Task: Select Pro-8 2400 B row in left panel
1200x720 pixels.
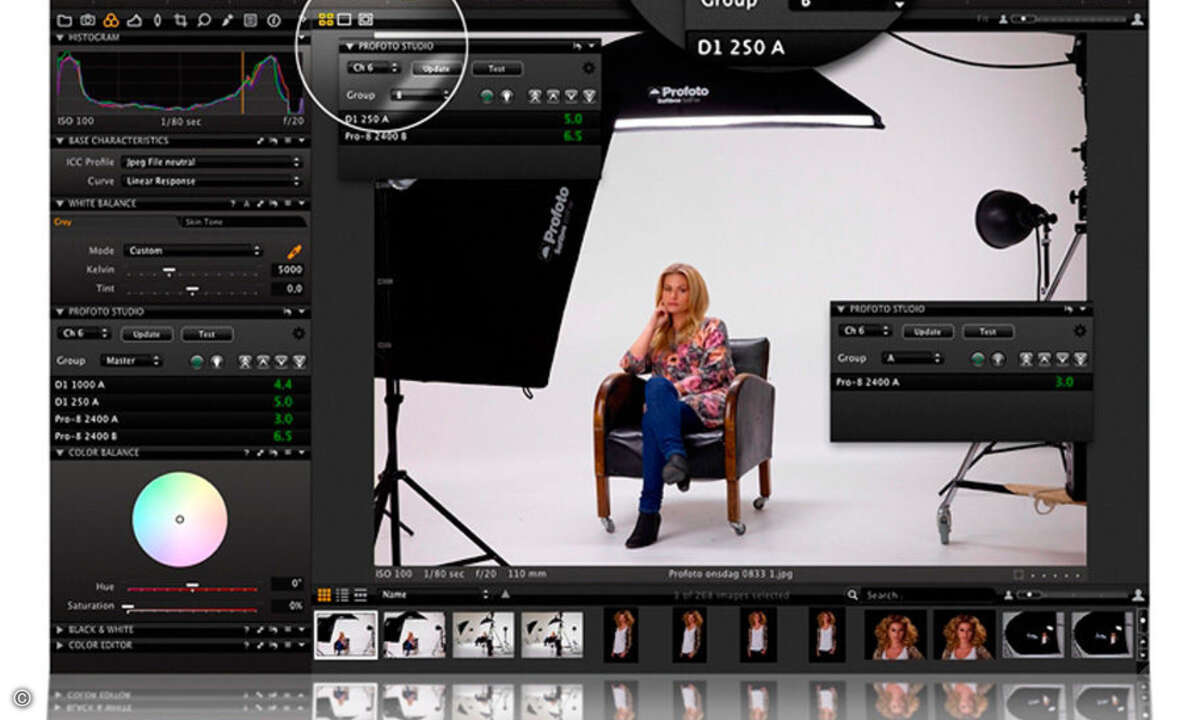Action: click(x=179, y=437)
